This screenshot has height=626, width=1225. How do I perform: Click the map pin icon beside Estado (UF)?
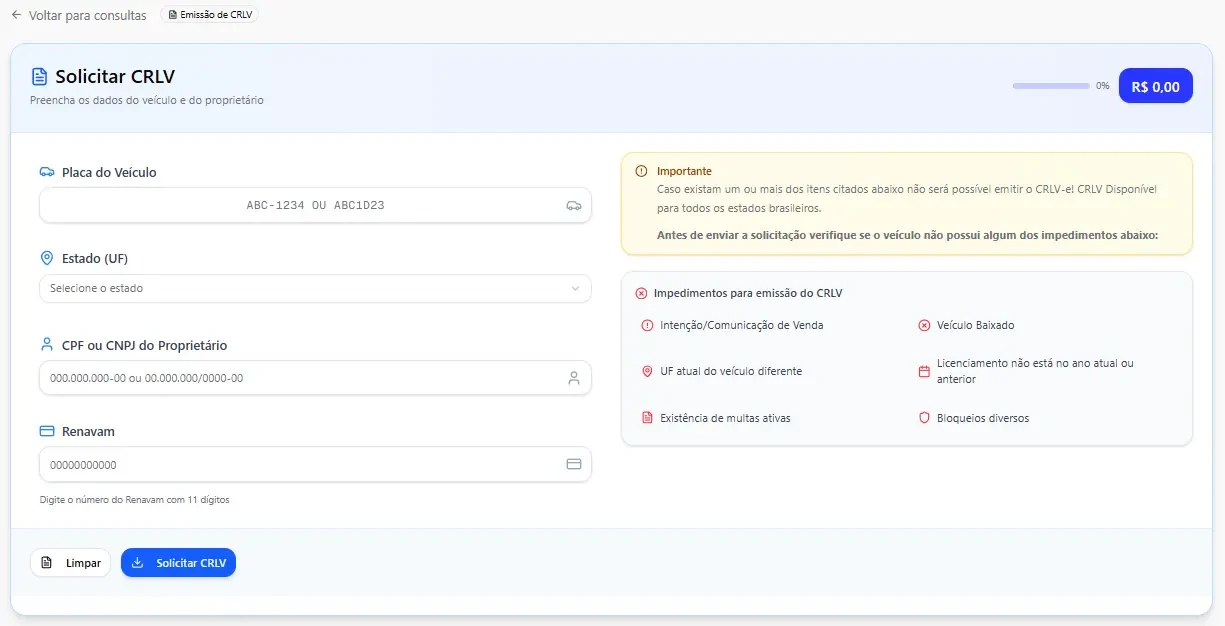46,258
